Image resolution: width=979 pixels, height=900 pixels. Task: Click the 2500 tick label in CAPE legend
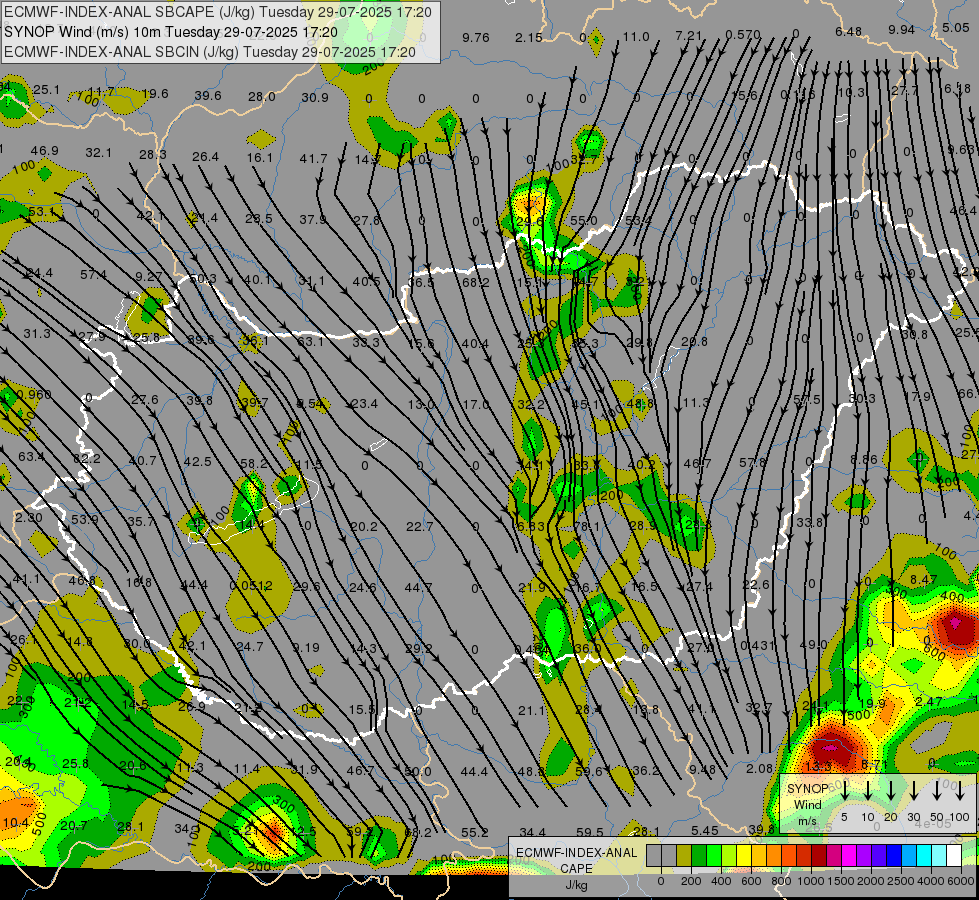[901, 881]
